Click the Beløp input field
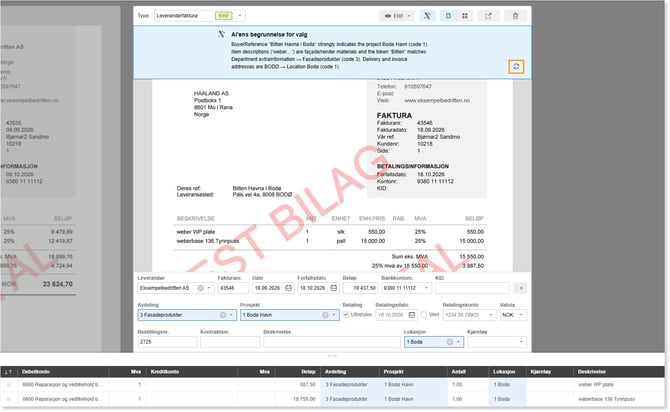This screenshot has height=412, width=670. coord(360,288)
